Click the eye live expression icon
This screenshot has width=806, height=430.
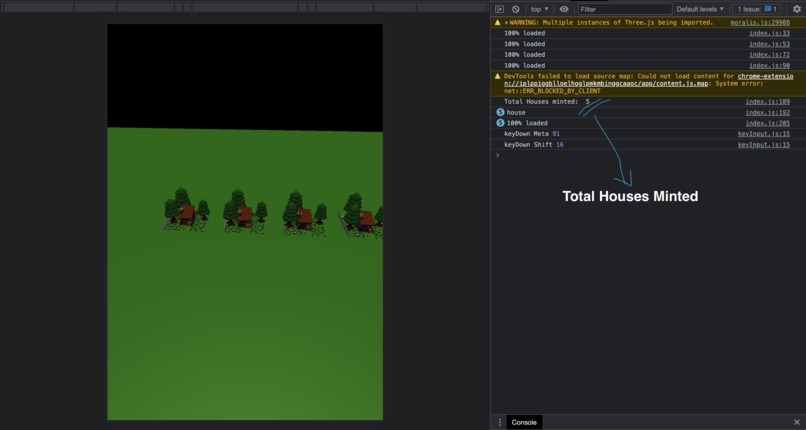tap(564, 9)
